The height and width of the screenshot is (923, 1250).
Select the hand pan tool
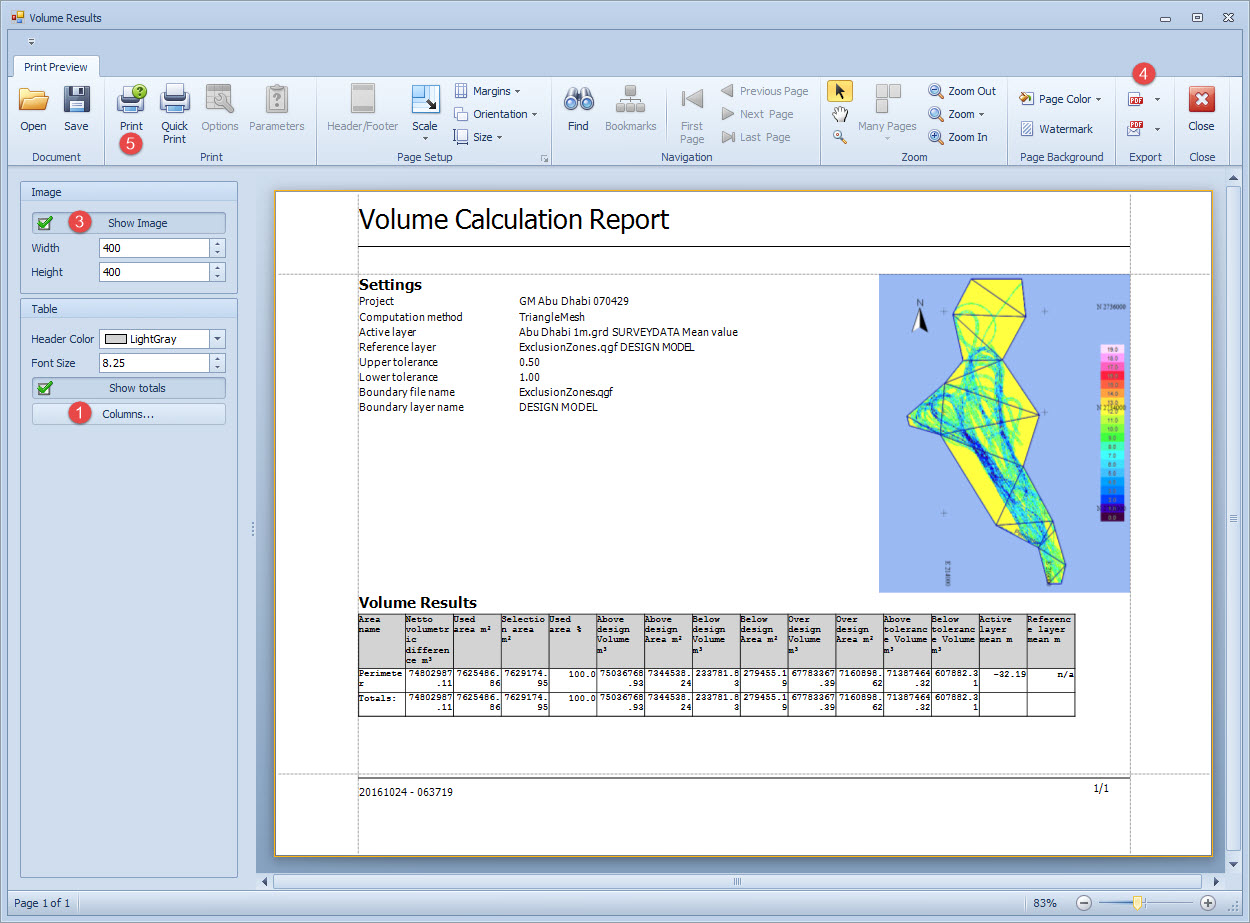pyautogui.click(x=839, y=114)
